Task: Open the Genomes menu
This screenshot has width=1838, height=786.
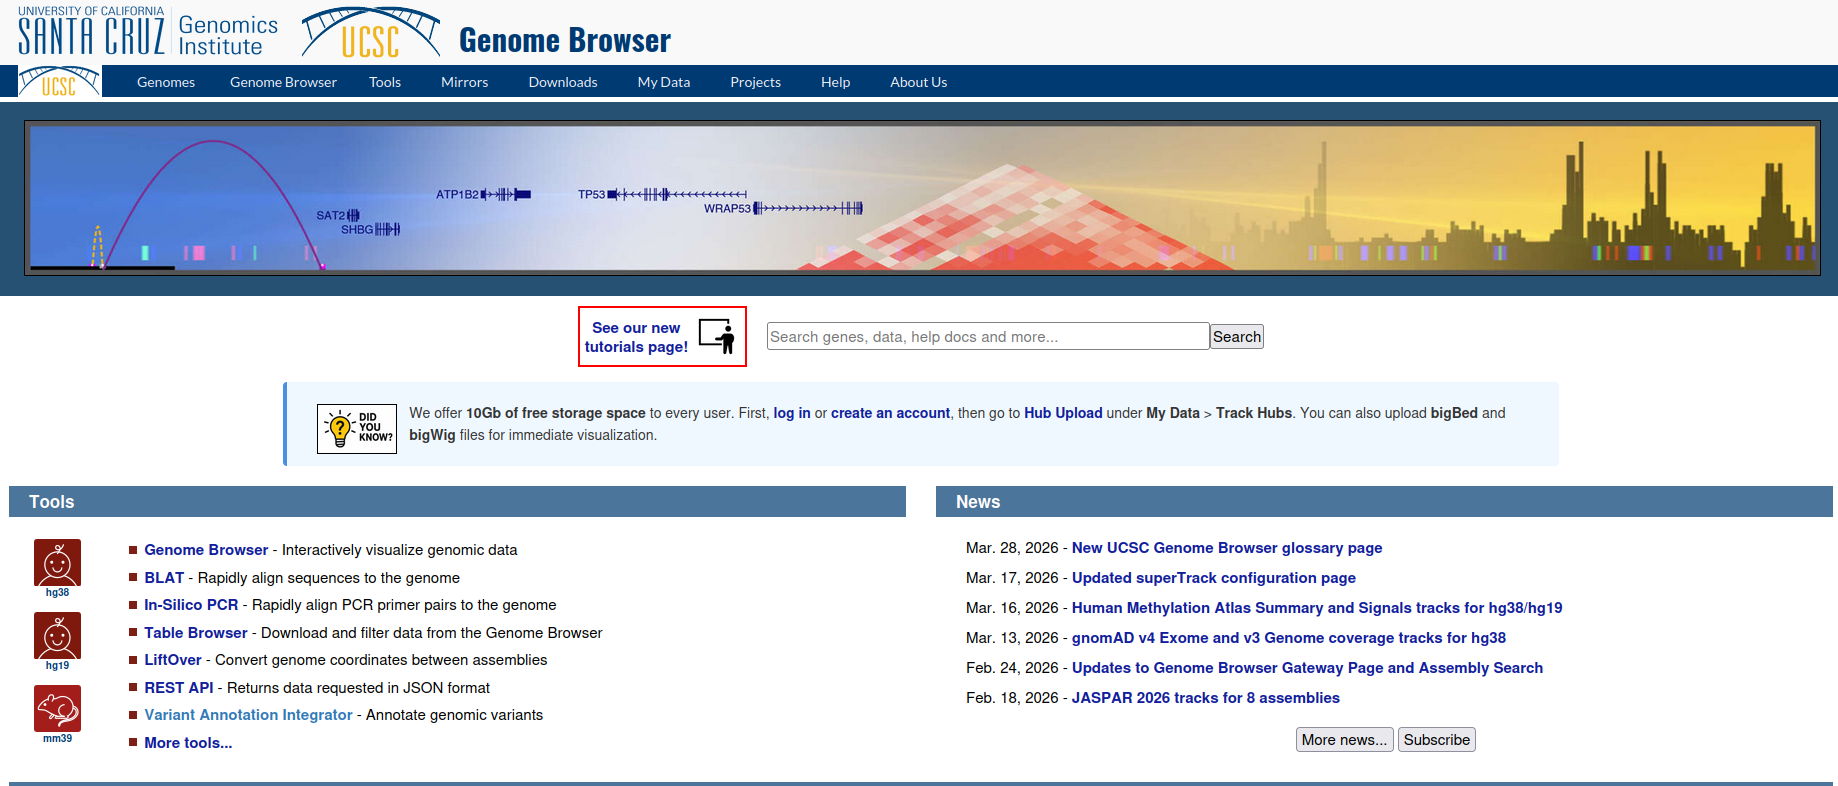Action: click(166, 82)
